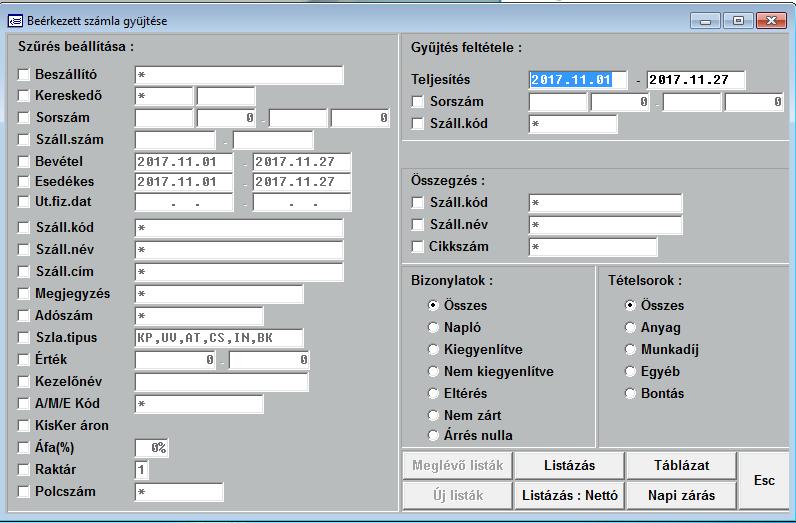Tick the Ut.fiz.dat checkbox
This screenshot has width=796, height=523.
click(x=24, y=202)
